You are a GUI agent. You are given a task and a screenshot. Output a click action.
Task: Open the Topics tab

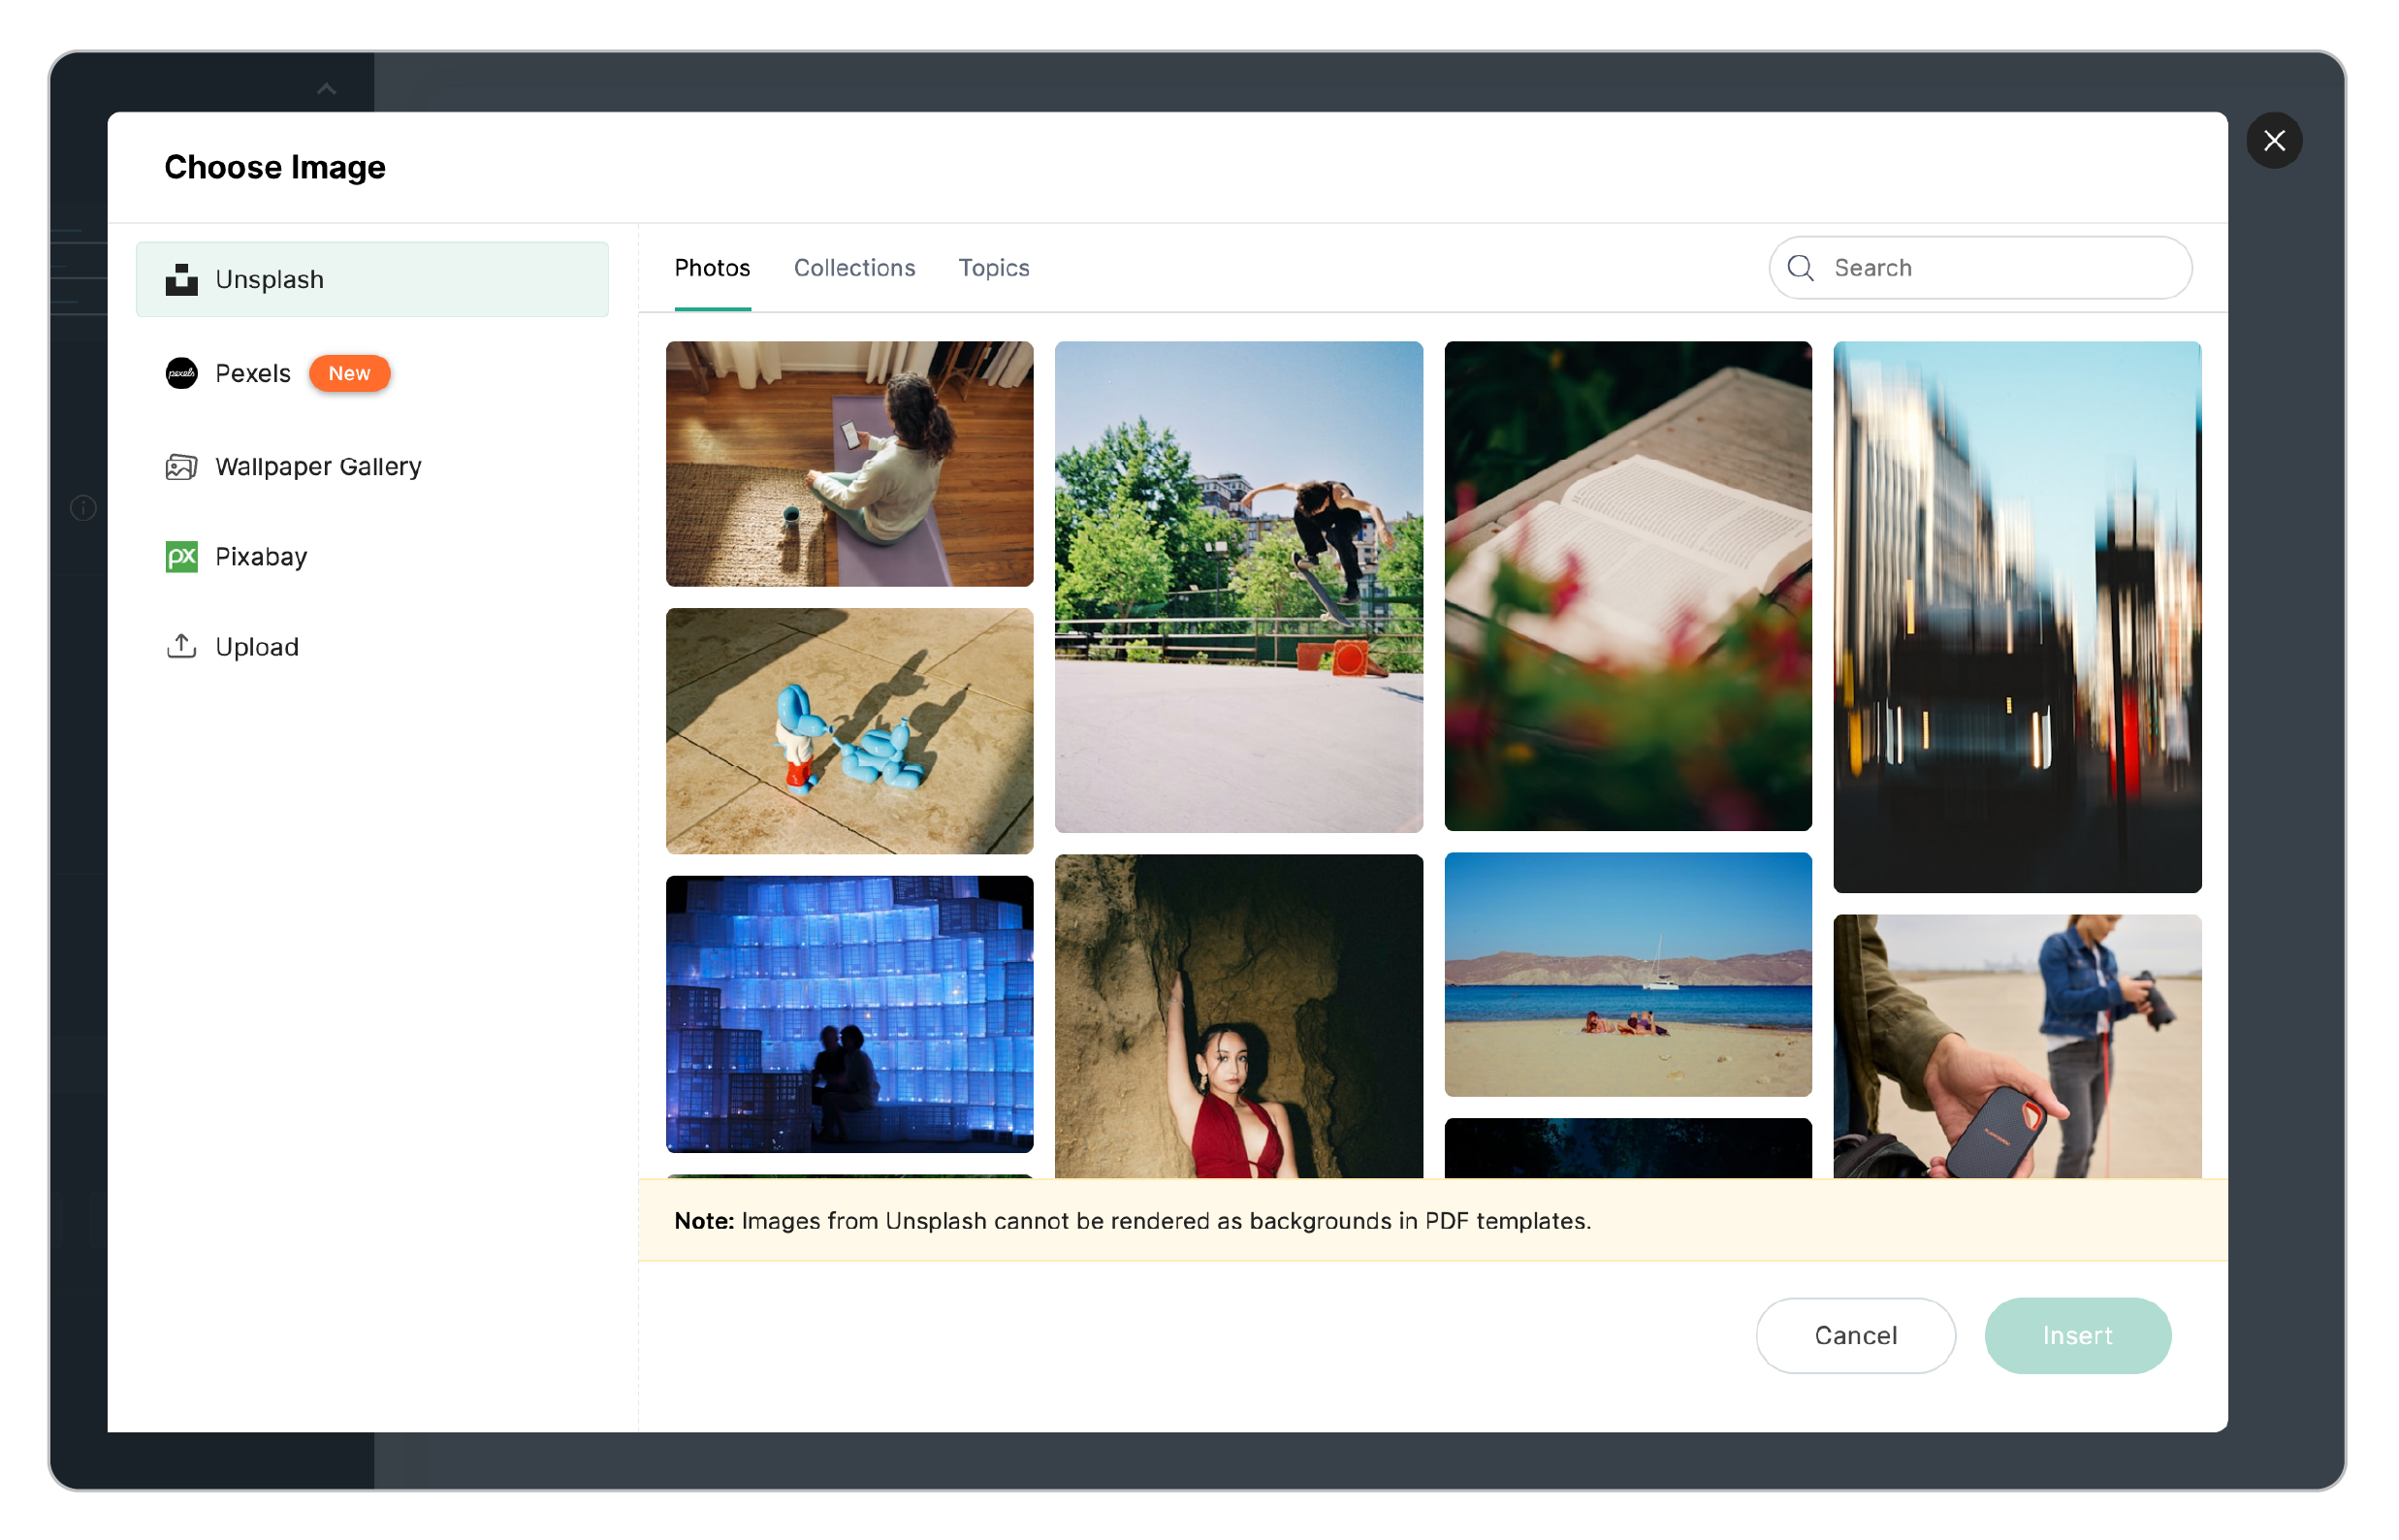point(993,268)
